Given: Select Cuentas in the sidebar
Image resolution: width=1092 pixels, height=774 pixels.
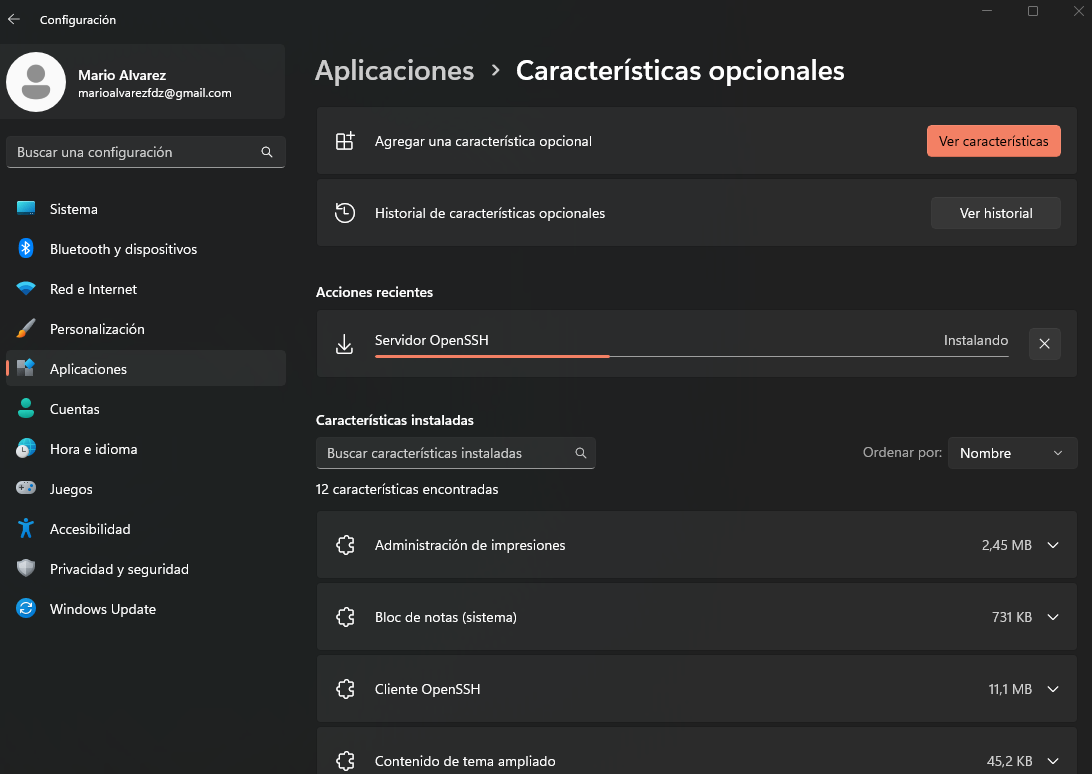Looking at the screenshot, I should click(146, 409).
